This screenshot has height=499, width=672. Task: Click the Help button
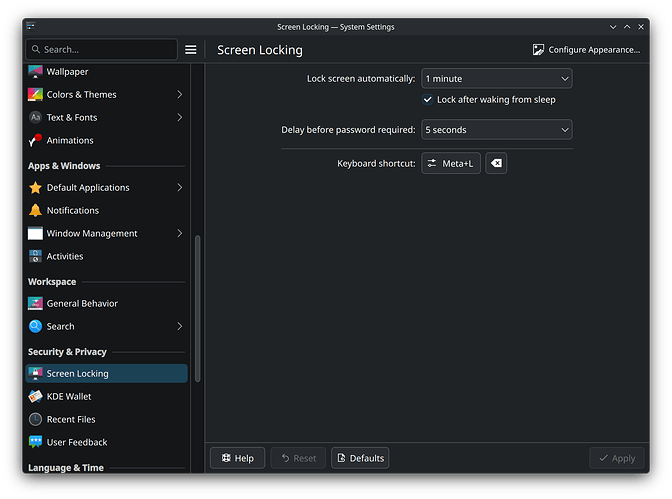(237, 458)
